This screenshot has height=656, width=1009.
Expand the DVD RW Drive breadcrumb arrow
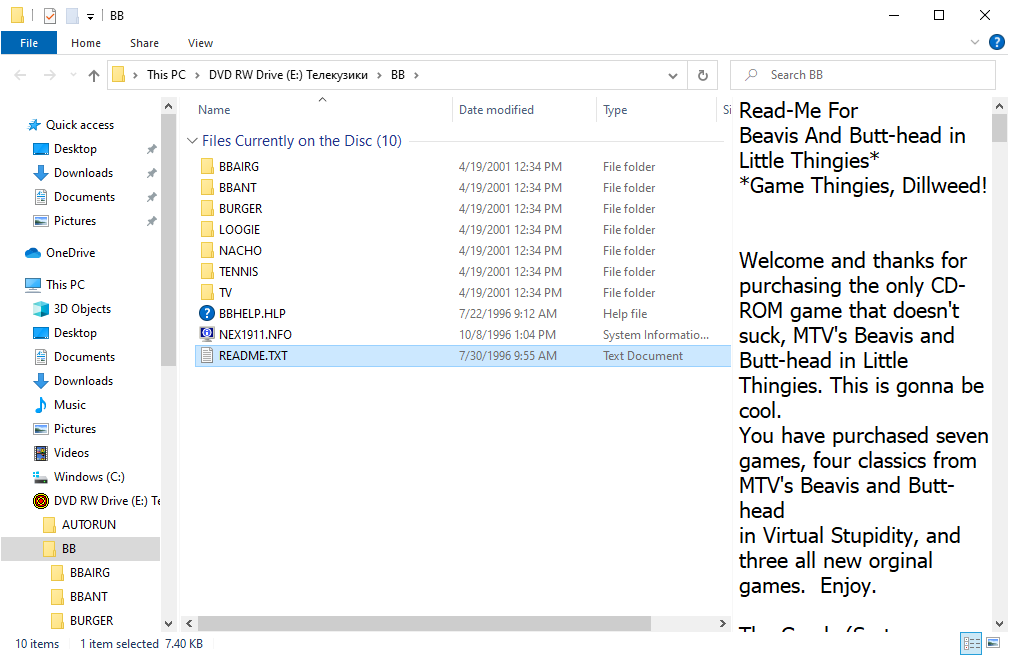[x=379, y=75]
